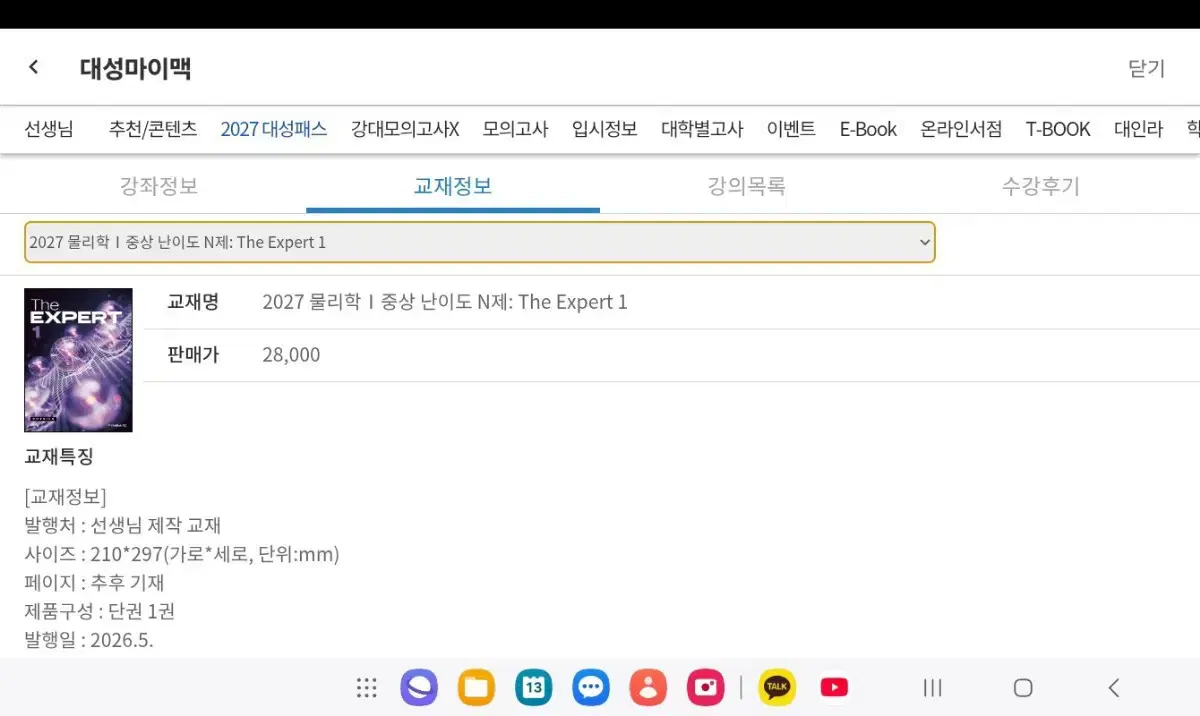Close the page with 닫기
Viewport: 1200px width, 716px height.
point(1147,68)
